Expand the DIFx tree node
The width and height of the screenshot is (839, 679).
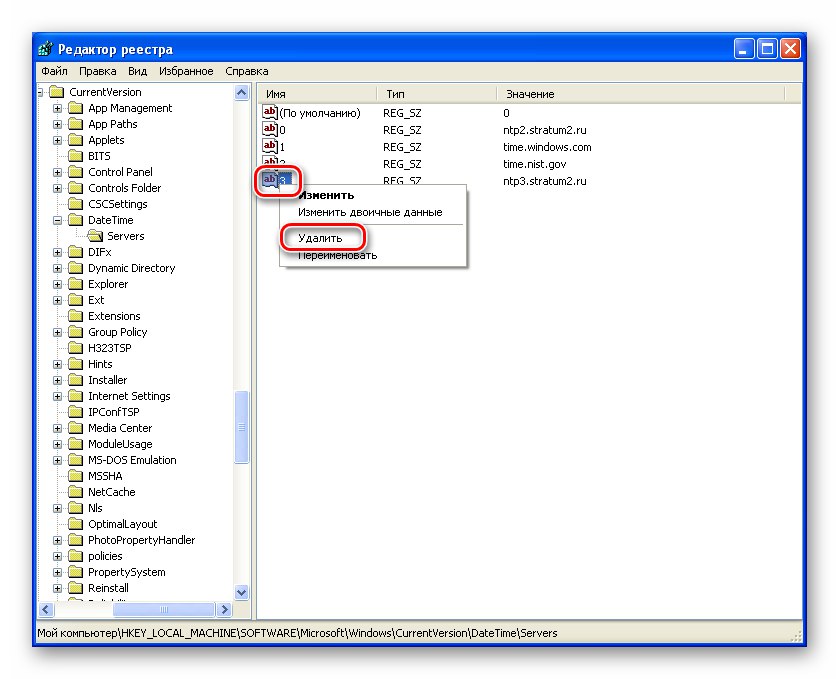57,253
